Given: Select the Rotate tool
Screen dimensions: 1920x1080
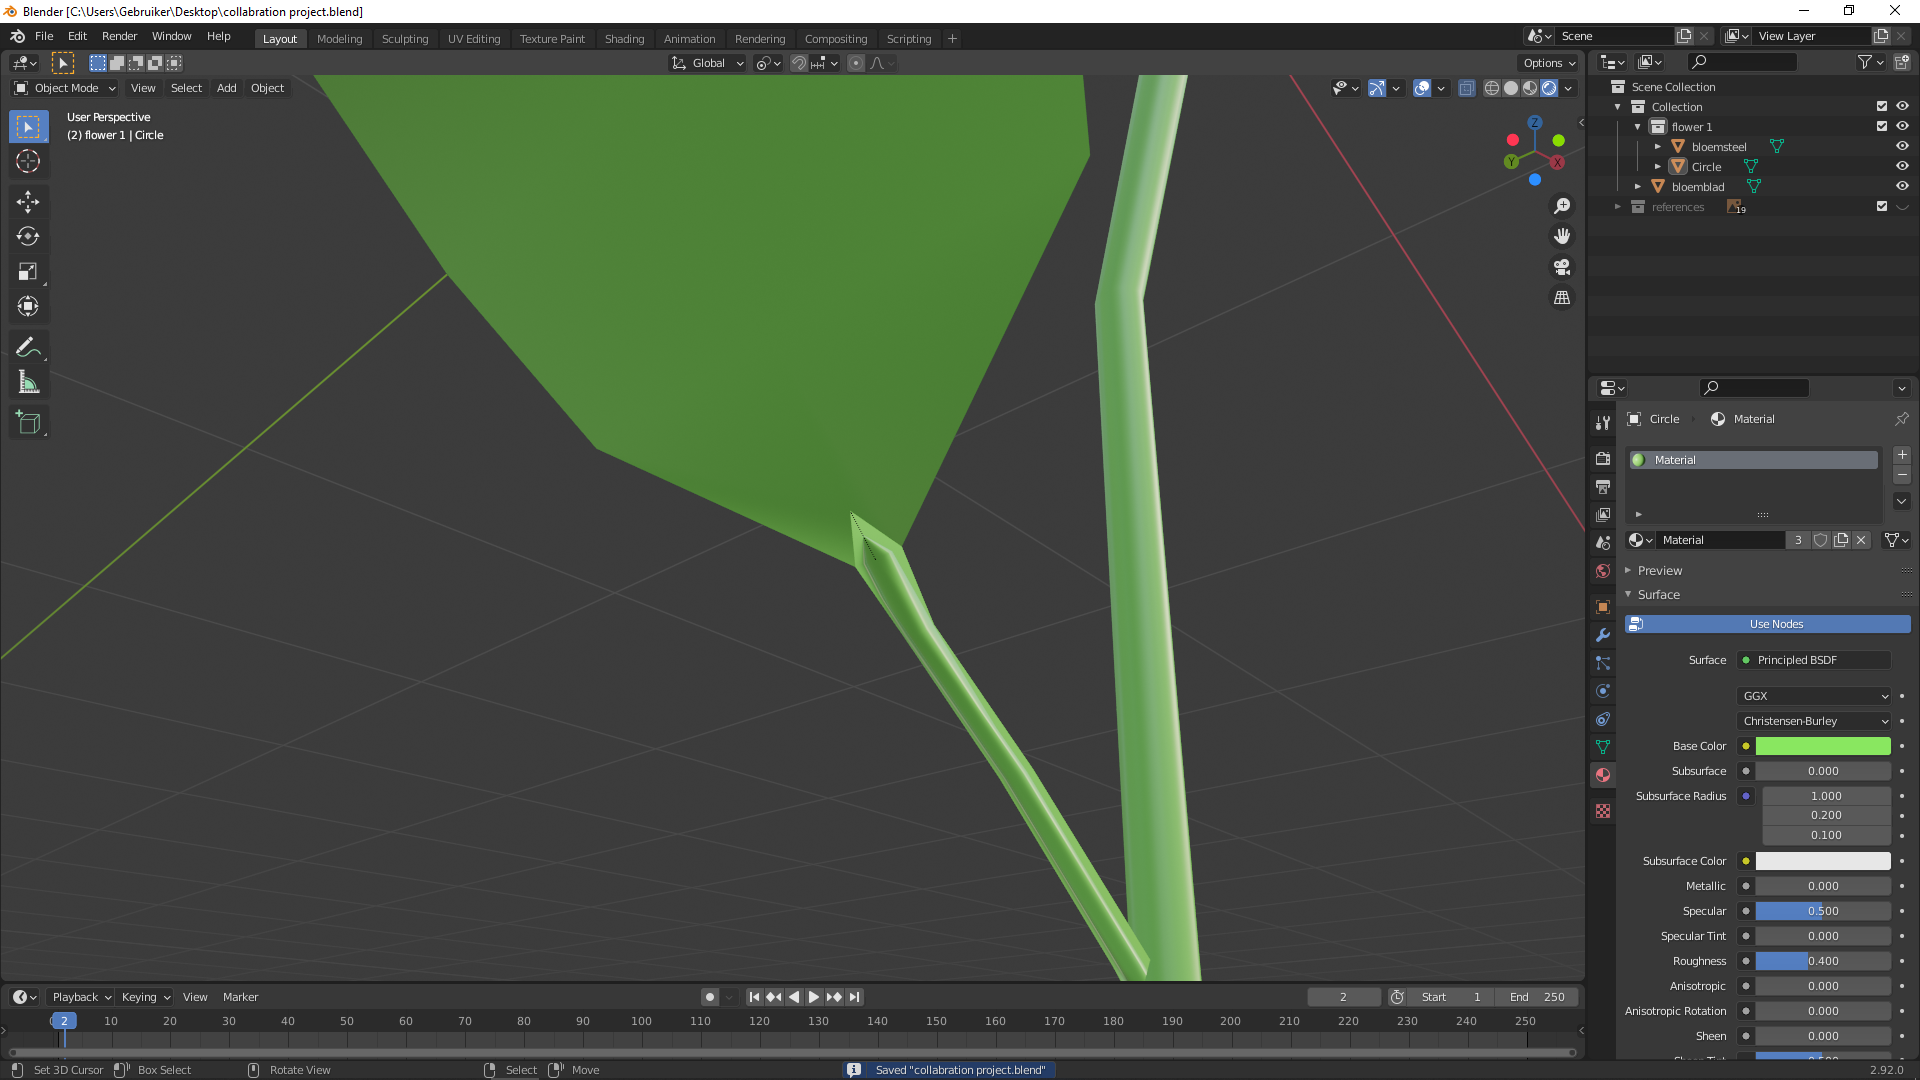Looking at the screenshot, I should click(28, 237).
